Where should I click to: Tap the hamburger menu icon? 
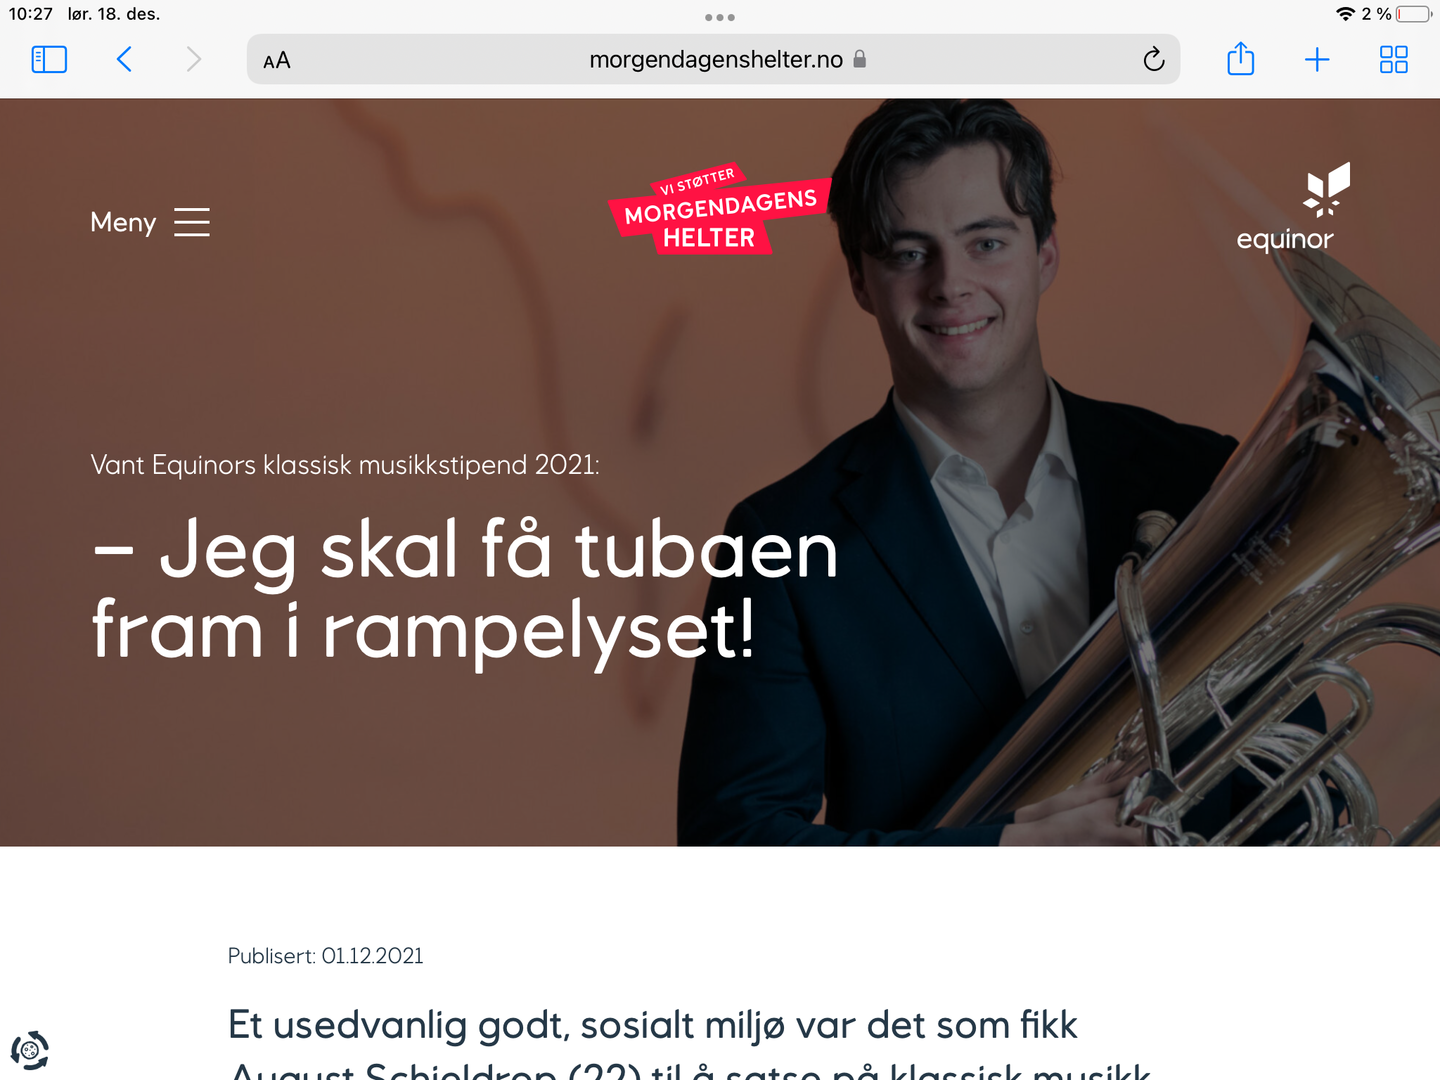point(192,222)
